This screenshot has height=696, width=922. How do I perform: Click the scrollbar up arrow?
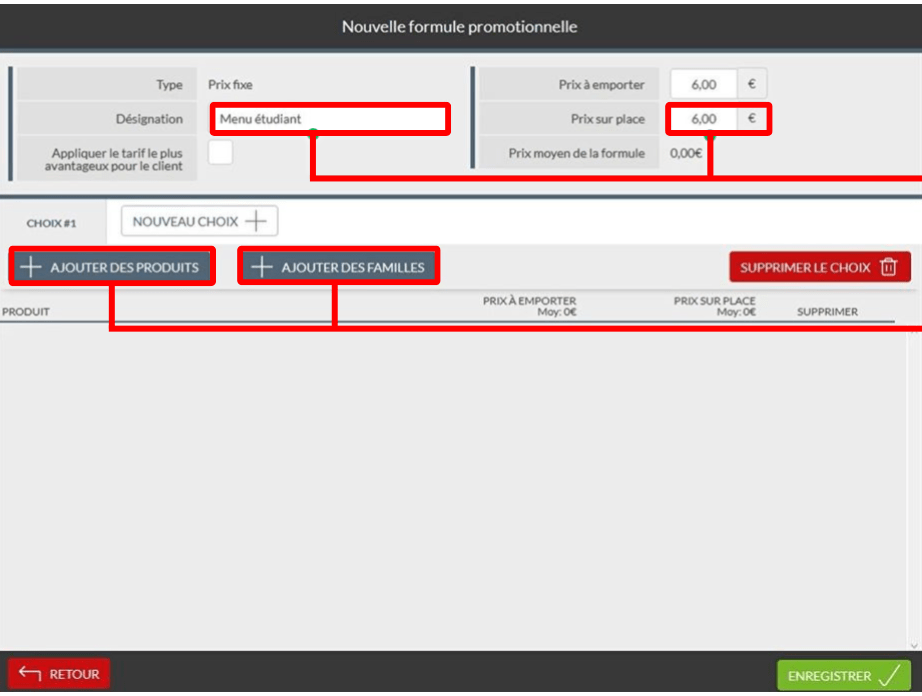[x=915, y=330]
